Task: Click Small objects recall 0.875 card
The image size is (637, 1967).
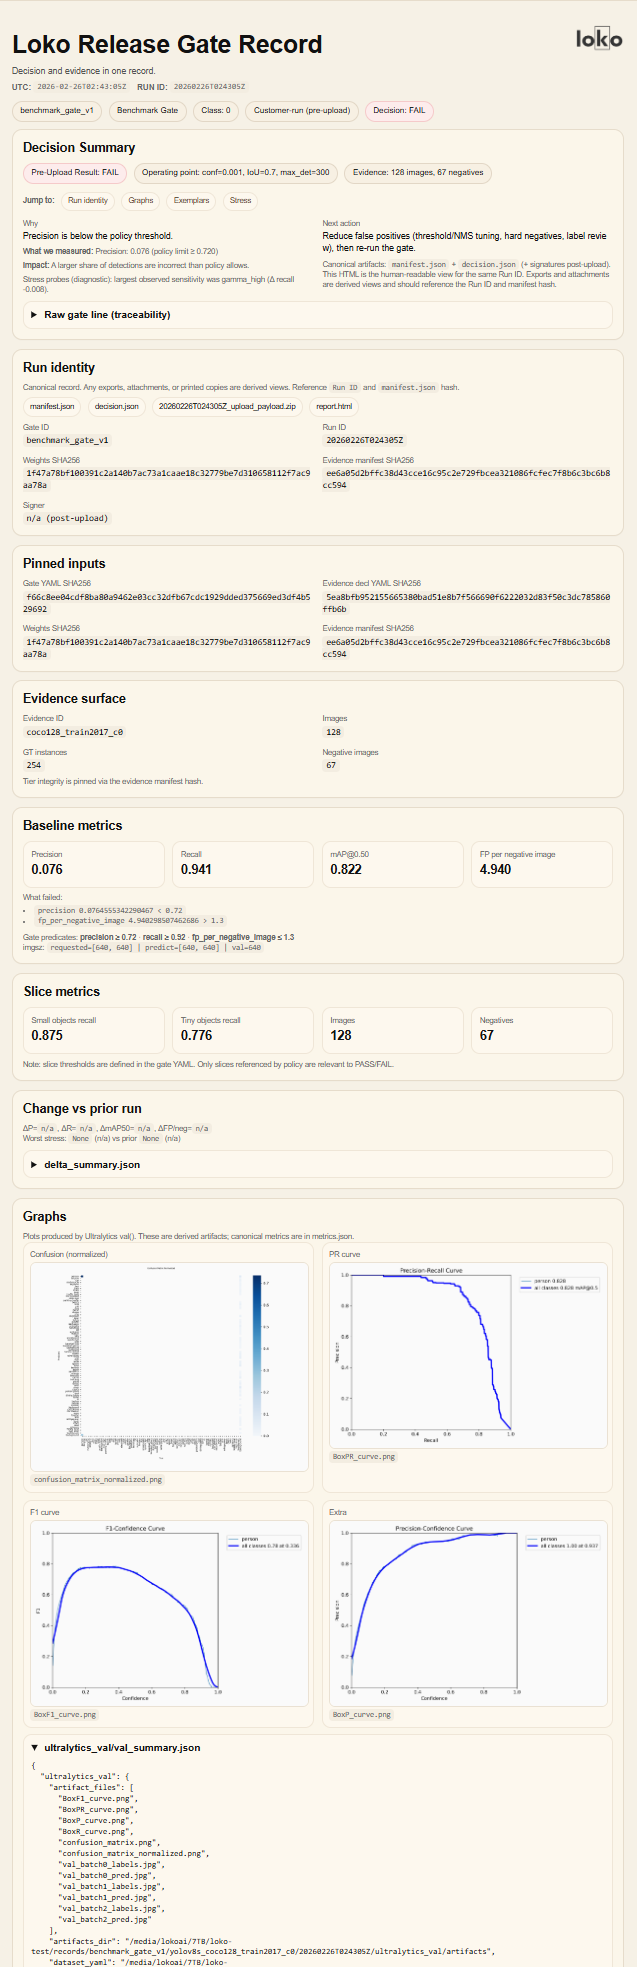Action: click(94, 1030)
